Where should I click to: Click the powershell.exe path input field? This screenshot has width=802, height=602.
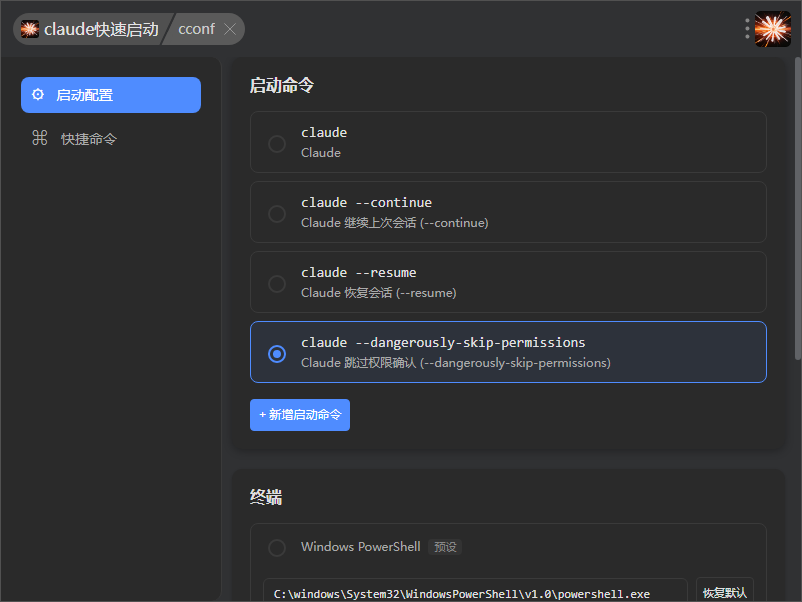tap(475, 593)
